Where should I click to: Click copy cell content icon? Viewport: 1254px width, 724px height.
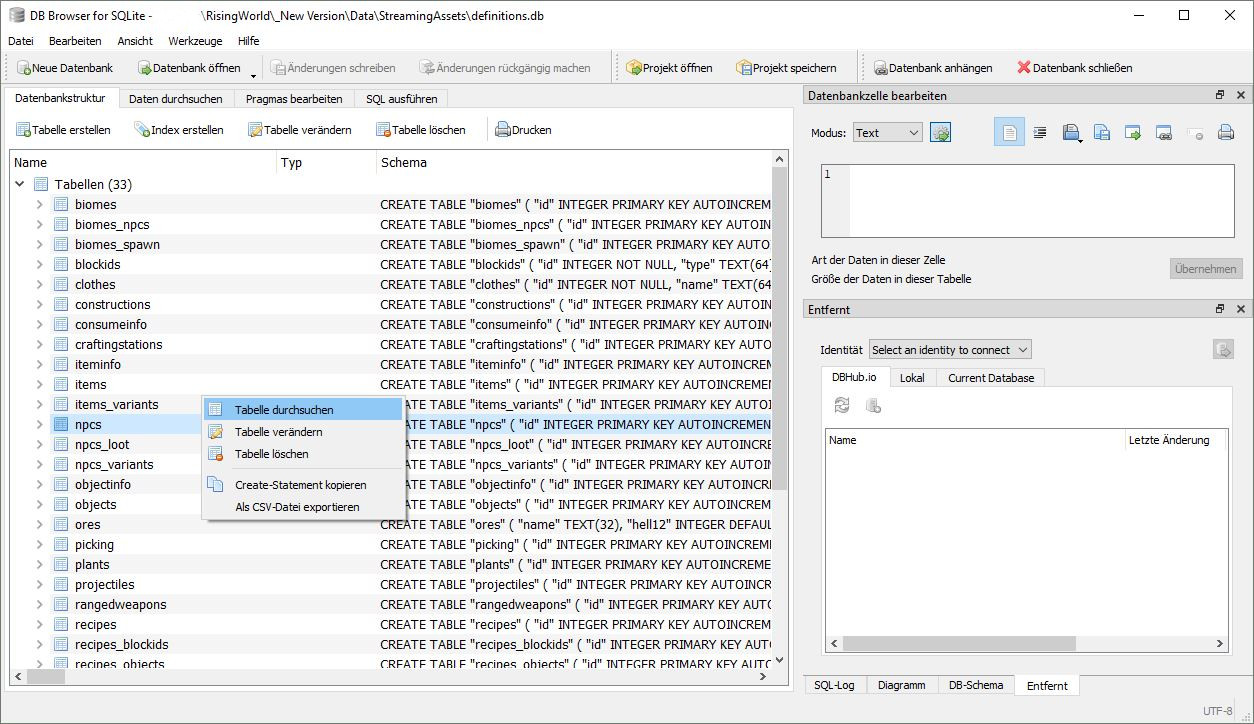1102,132
